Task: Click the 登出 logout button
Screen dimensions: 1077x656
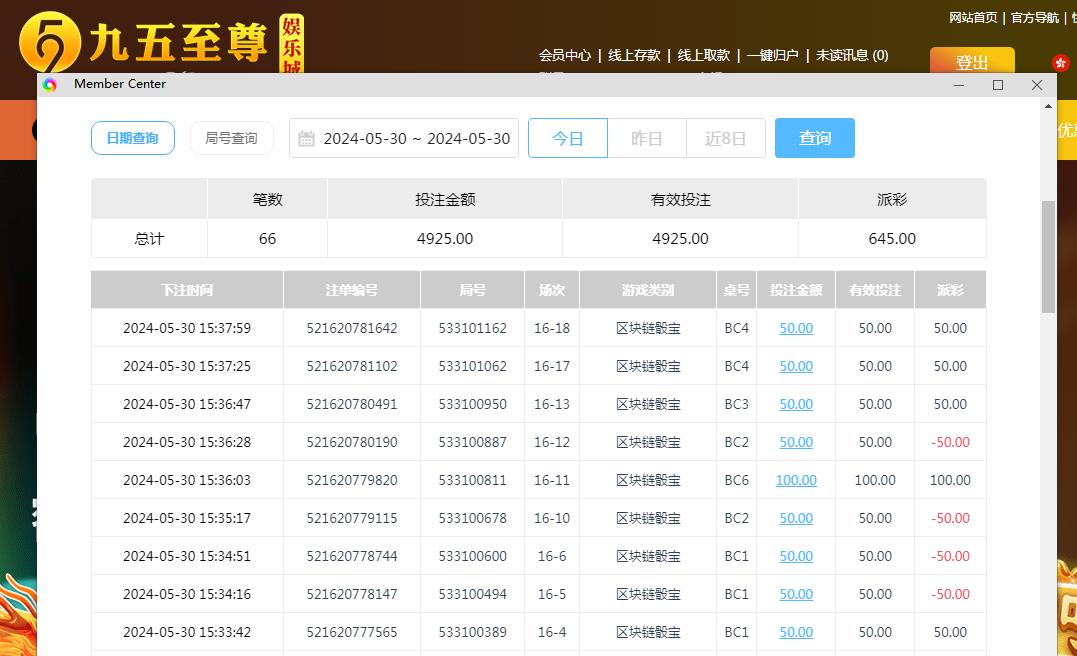Action: click(971, 61)
